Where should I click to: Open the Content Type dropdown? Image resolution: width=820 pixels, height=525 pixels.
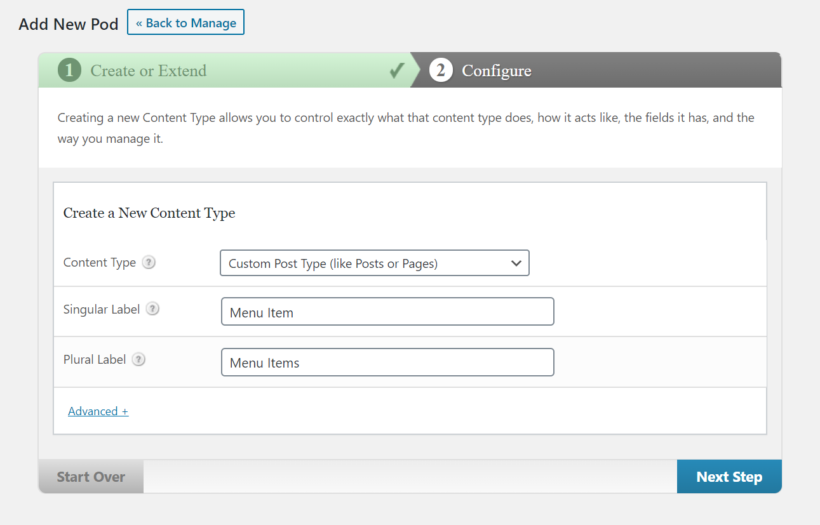(374, 263)
